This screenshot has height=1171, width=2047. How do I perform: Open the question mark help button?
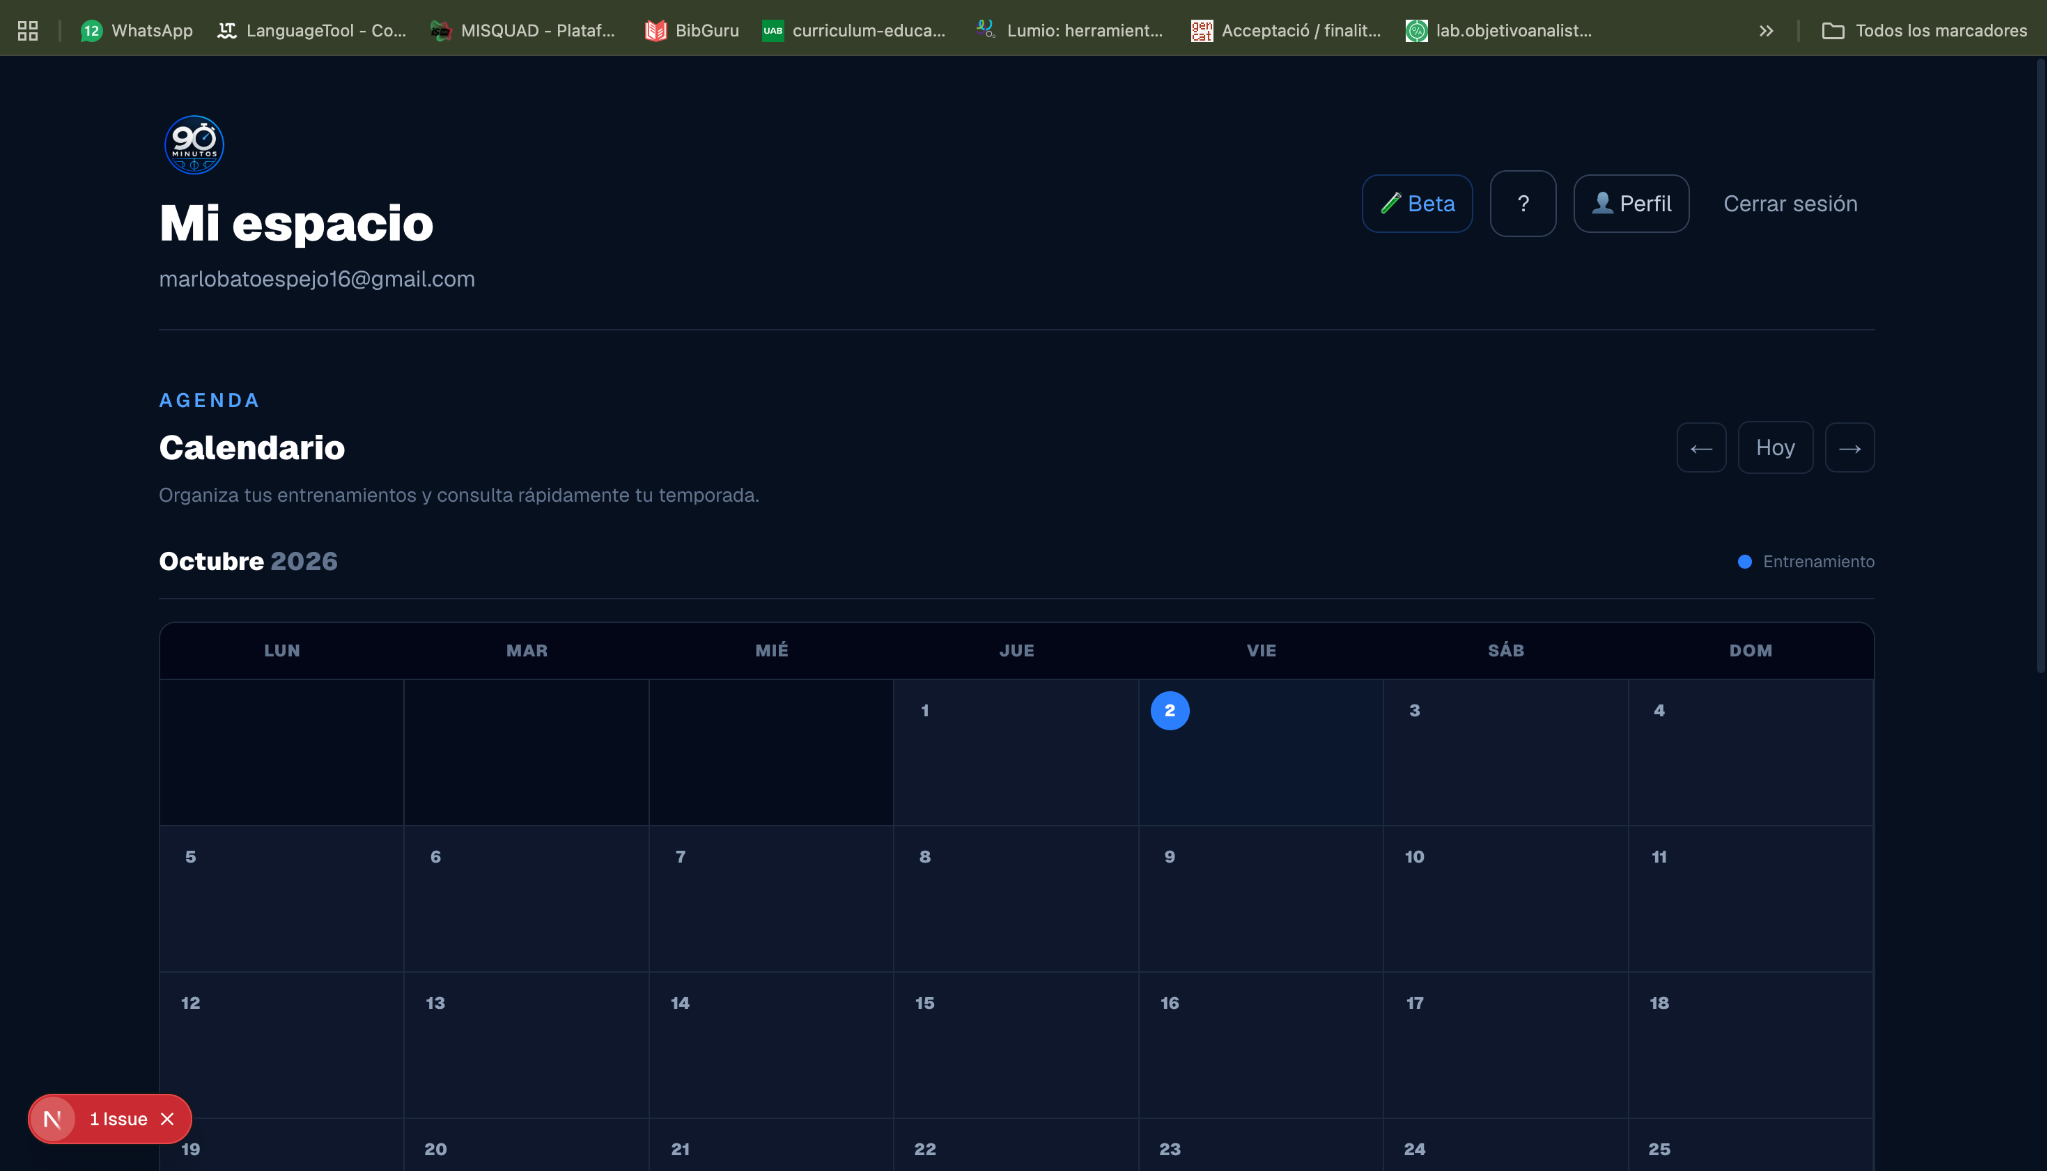pyautogui.click(x=1523, y=204)
